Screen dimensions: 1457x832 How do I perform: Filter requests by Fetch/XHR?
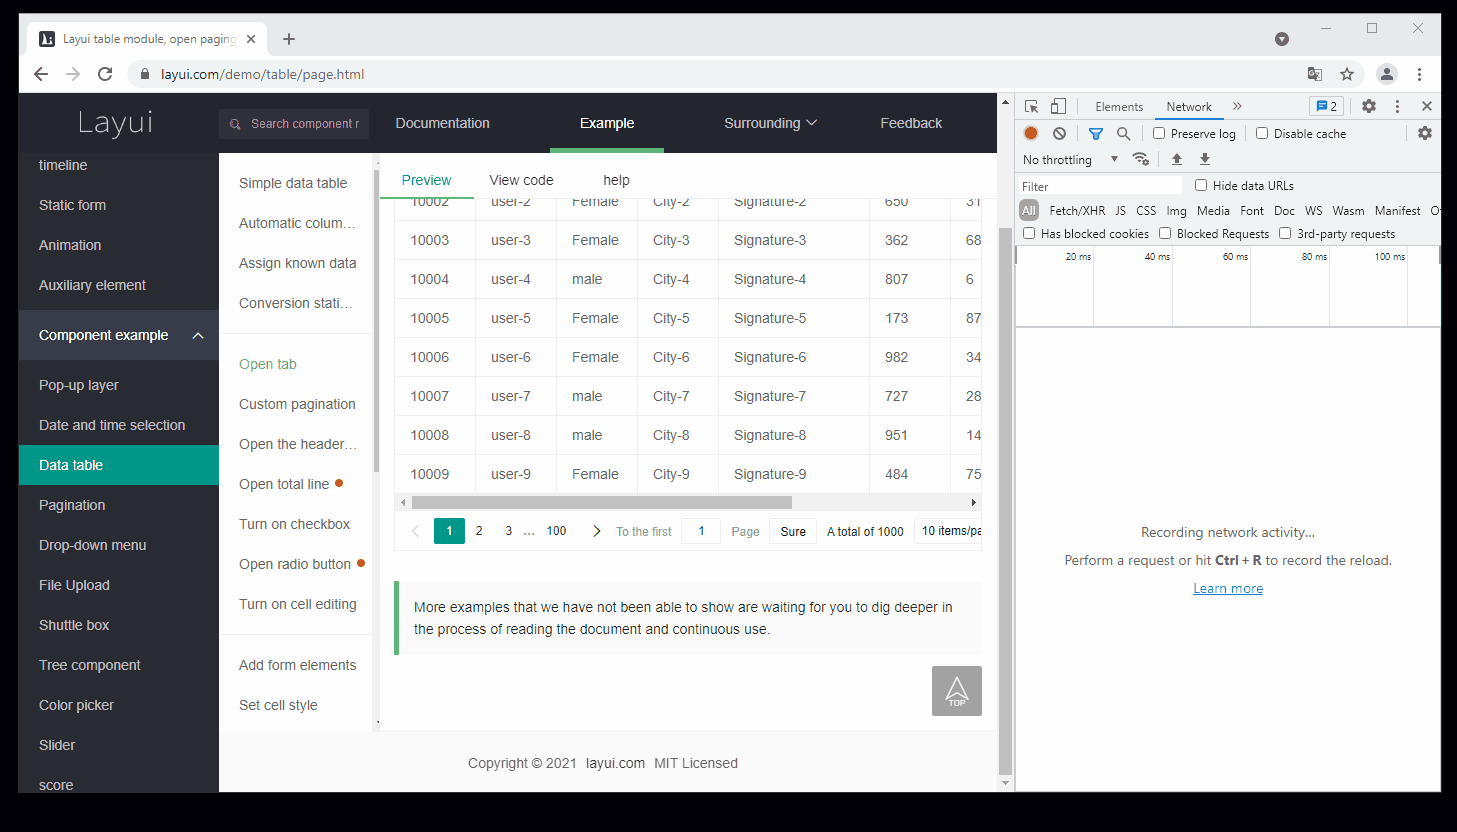click(1077, 210)
